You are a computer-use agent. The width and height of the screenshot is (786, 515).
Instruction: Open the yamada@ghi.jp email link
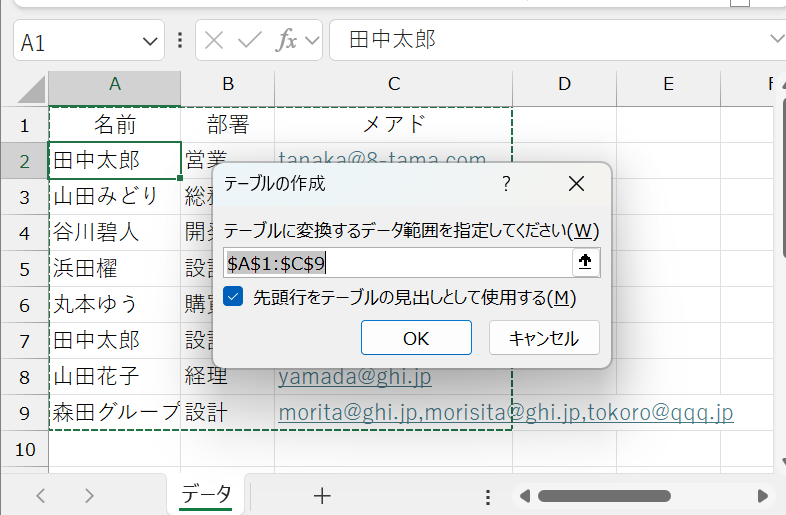point(354,376)
